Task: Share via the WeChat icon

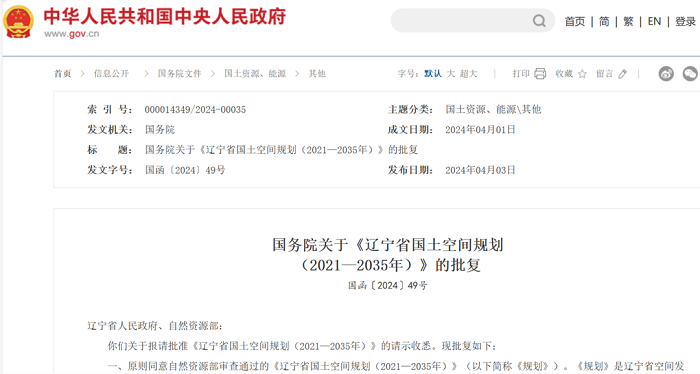Action: (690, 74)
